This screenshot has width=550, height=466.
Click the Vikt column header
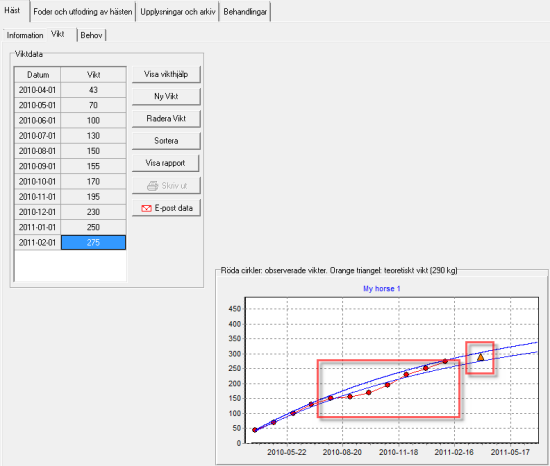tap(93, 75)
